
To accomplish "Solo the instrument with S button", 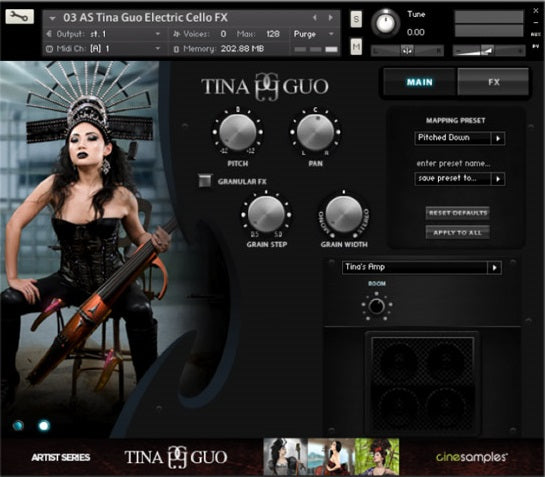I will tap(356, 19).
